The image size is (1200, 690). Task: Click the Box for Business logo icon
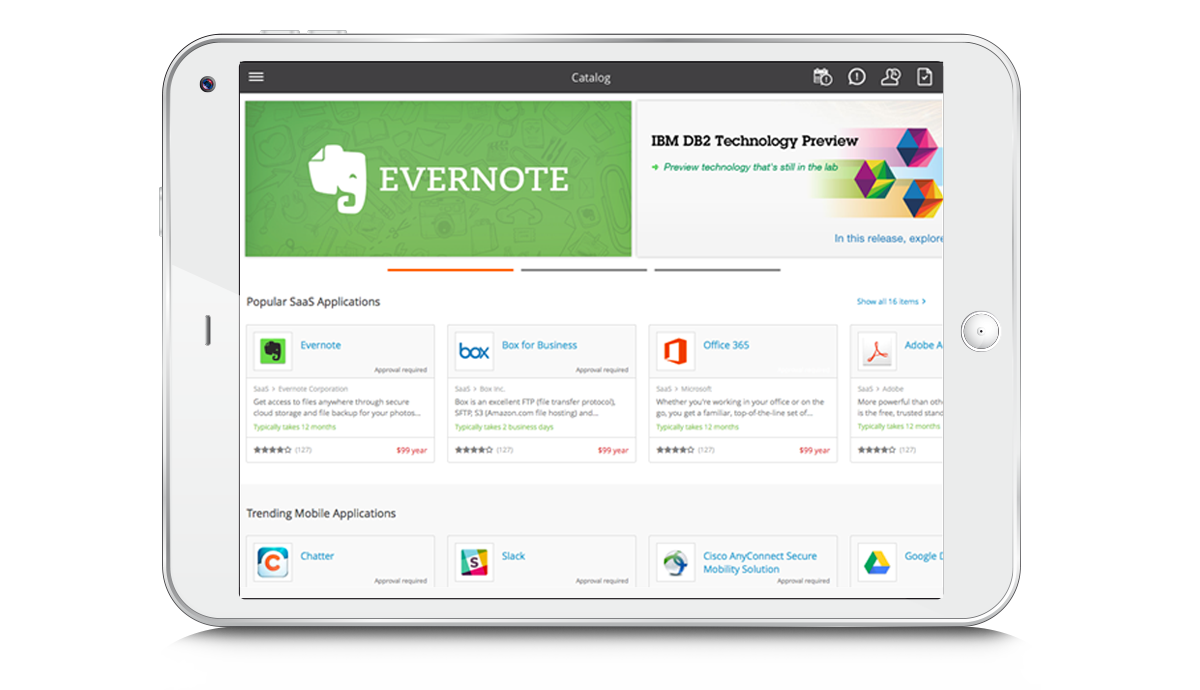pyautogui.click(x=474, y=351)
